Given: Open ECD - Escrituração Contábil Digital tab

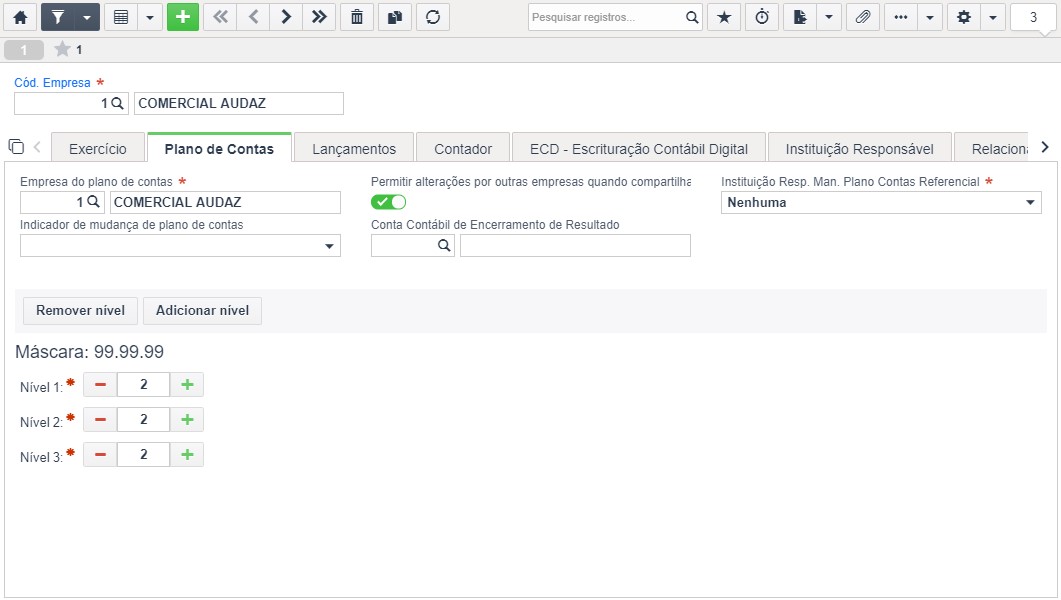Looking at the screenshot, I should pos(639,149).
